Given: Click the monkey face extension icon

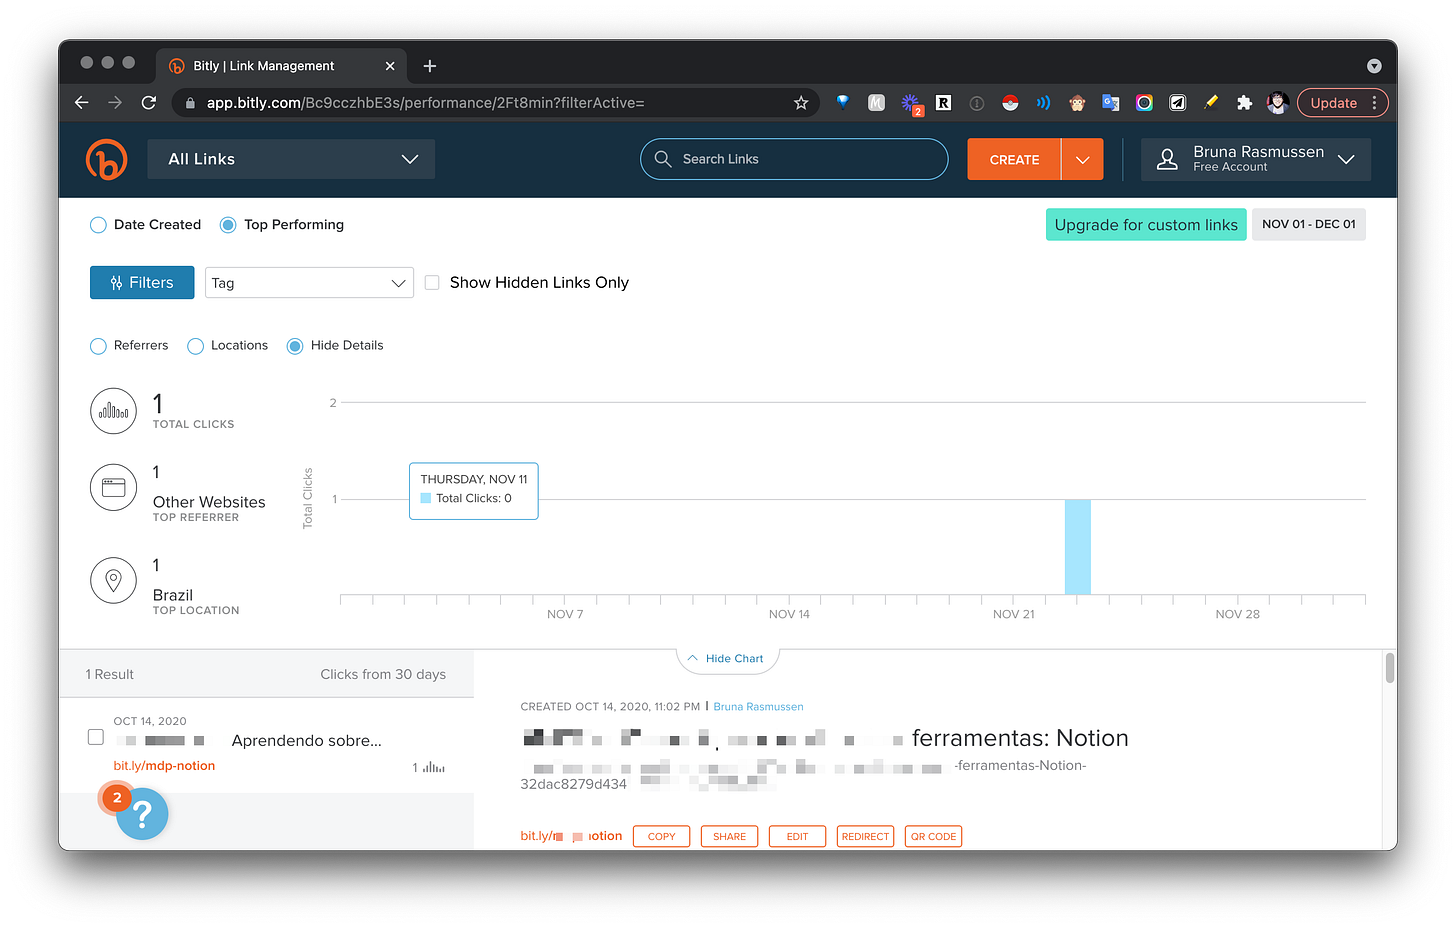Looking at the screenshot, I should point(1077,103).
